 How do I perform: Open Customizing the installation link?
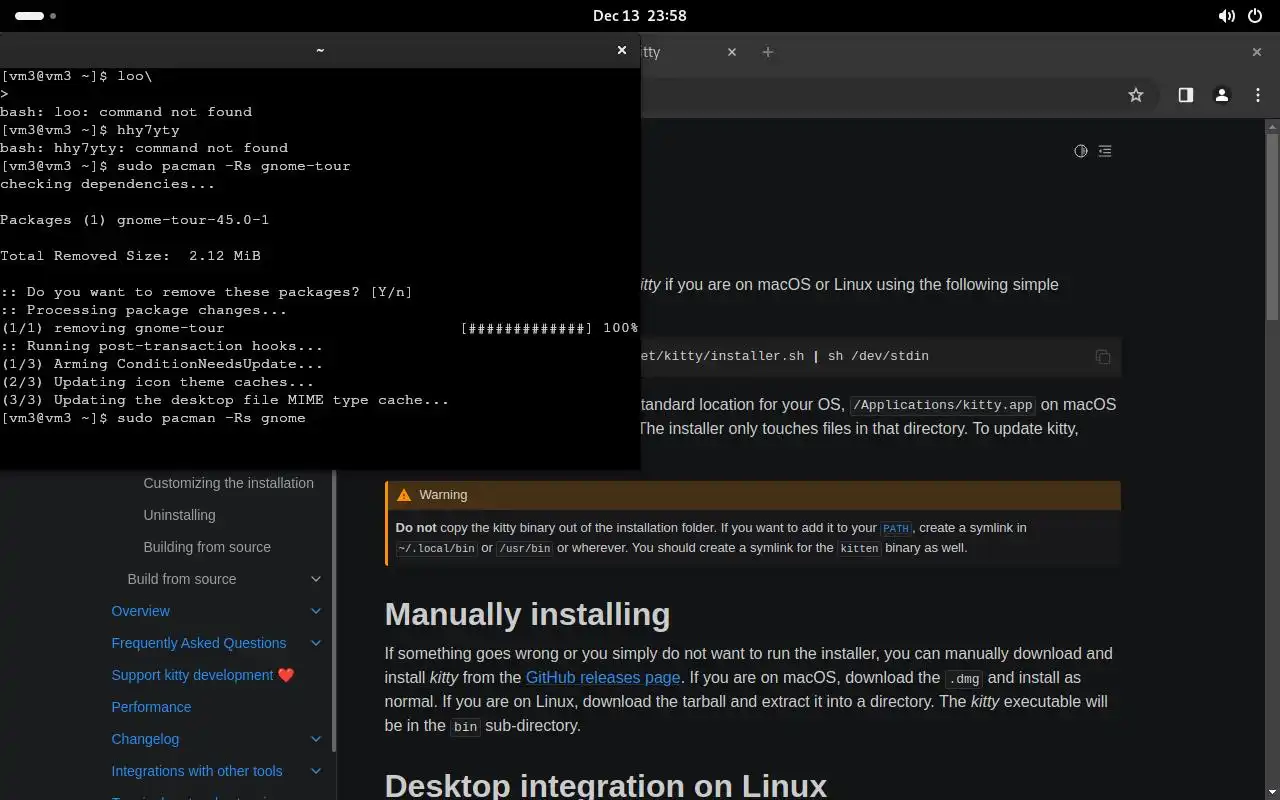pos(228,483)
